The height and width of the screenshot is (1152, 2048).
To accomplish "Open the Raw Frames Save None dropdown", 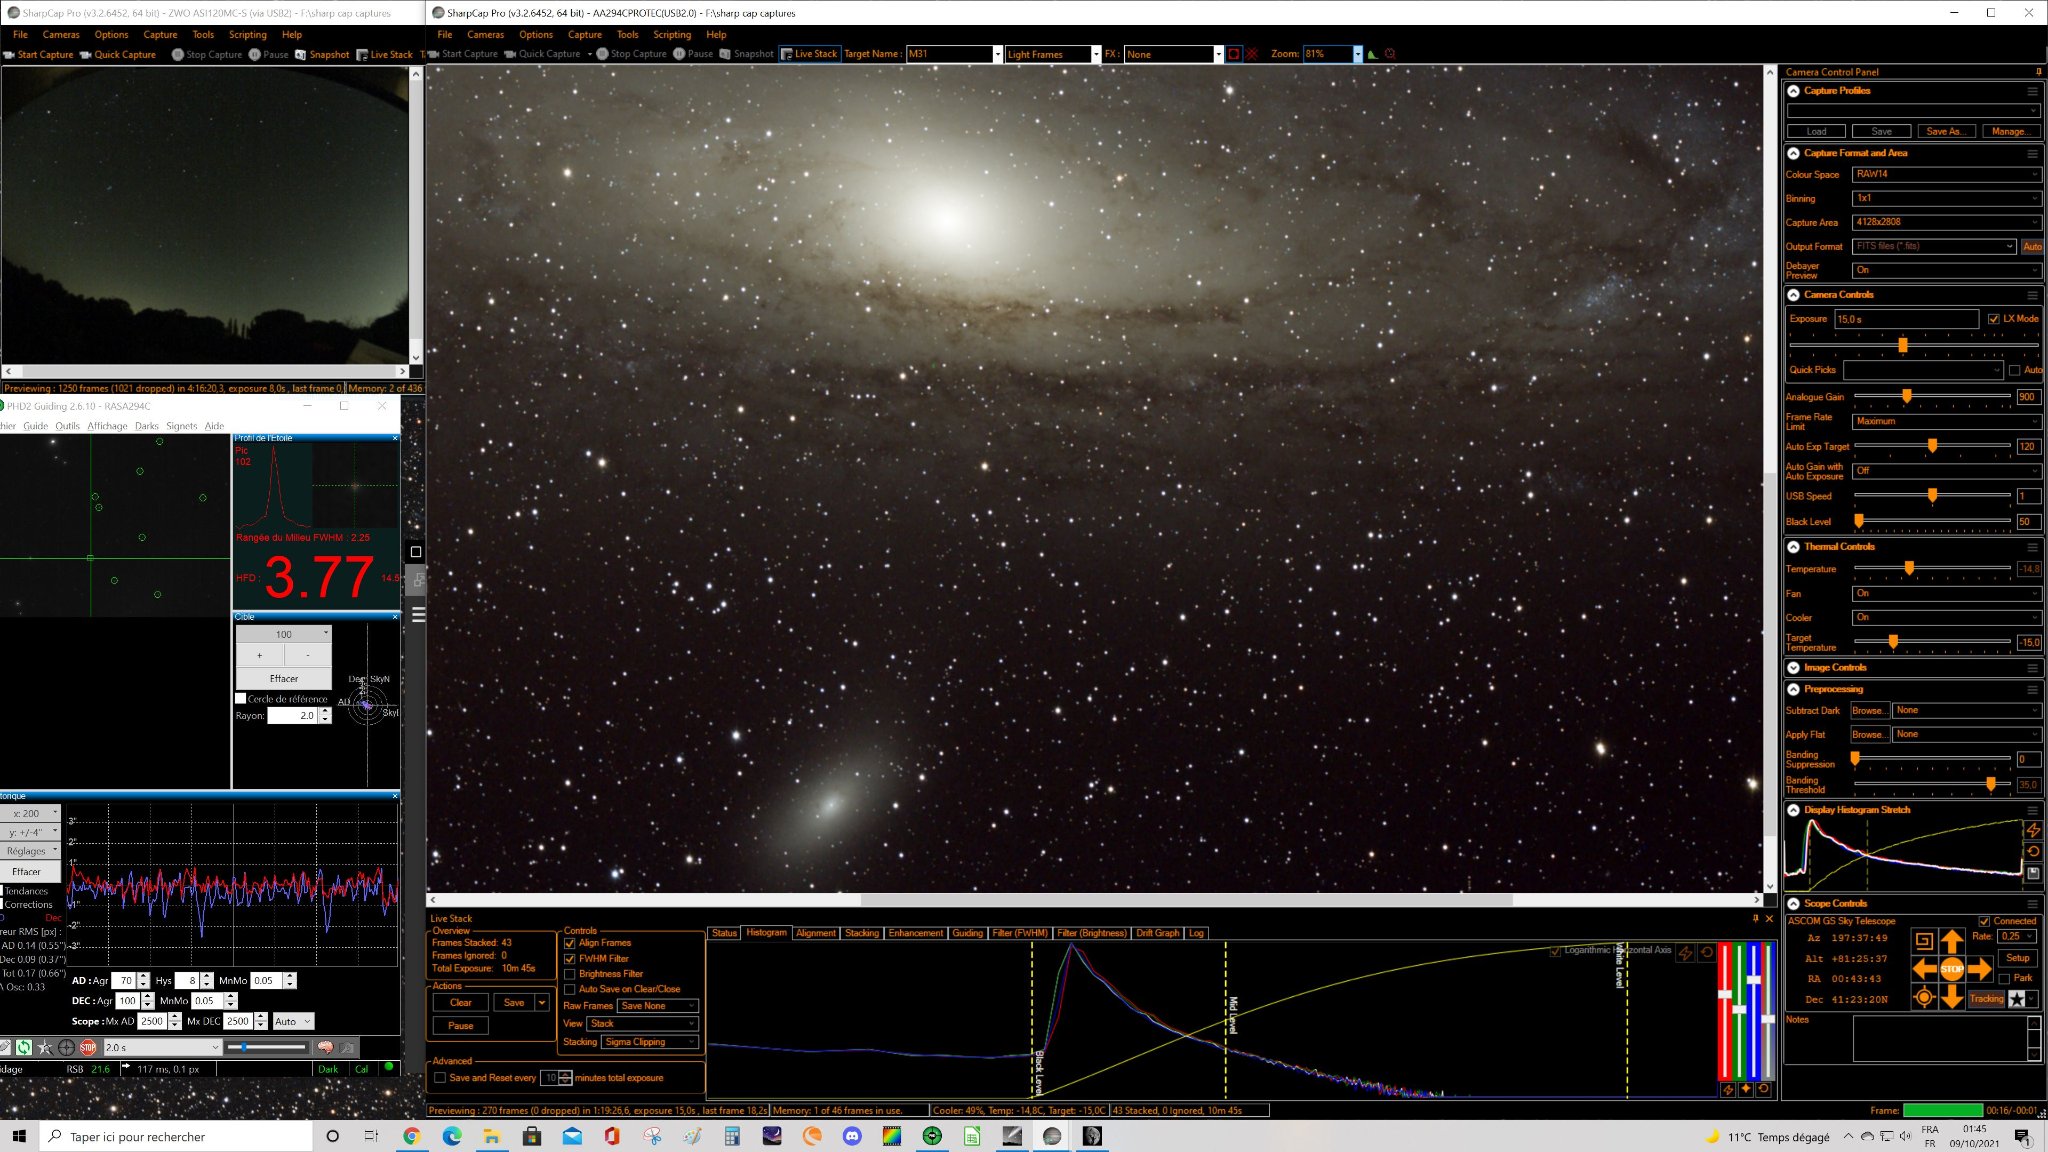I will coord(658,1006).
